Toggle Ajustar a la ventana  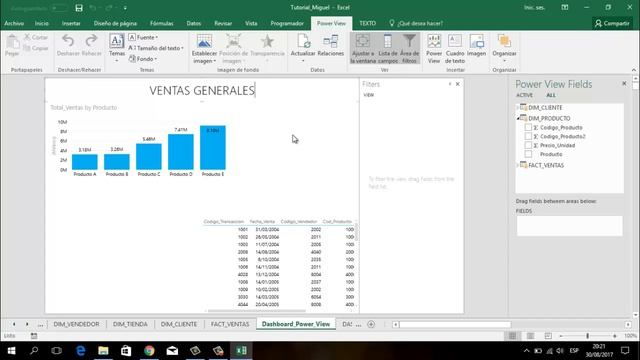[363, 49]
